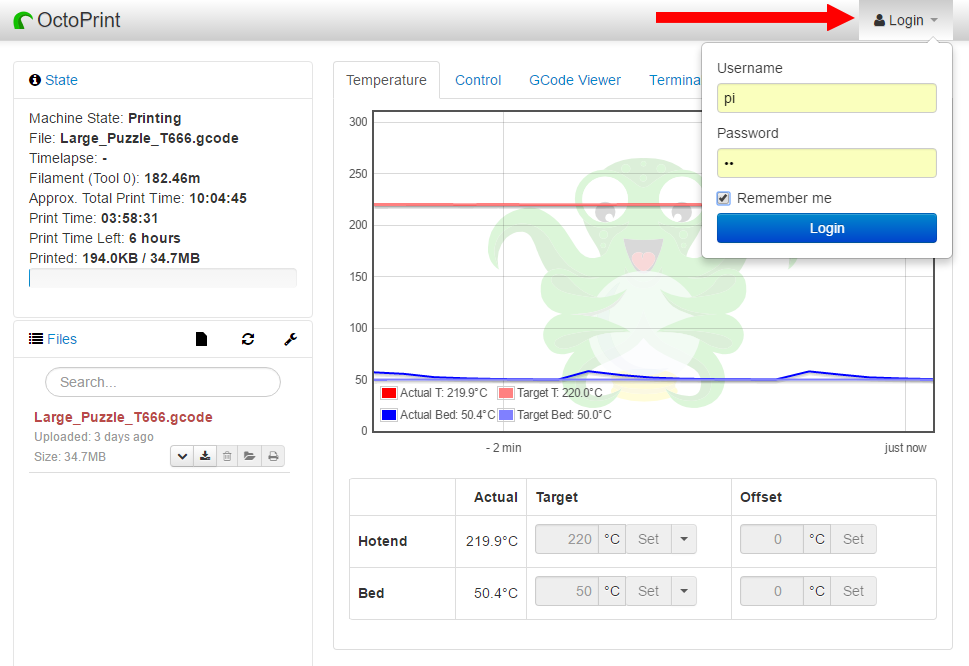Viewport: 969px width, 666px height.
Task: Open the Files wrench settings icon
Action: pyautogui.click(x=290, y=339)
